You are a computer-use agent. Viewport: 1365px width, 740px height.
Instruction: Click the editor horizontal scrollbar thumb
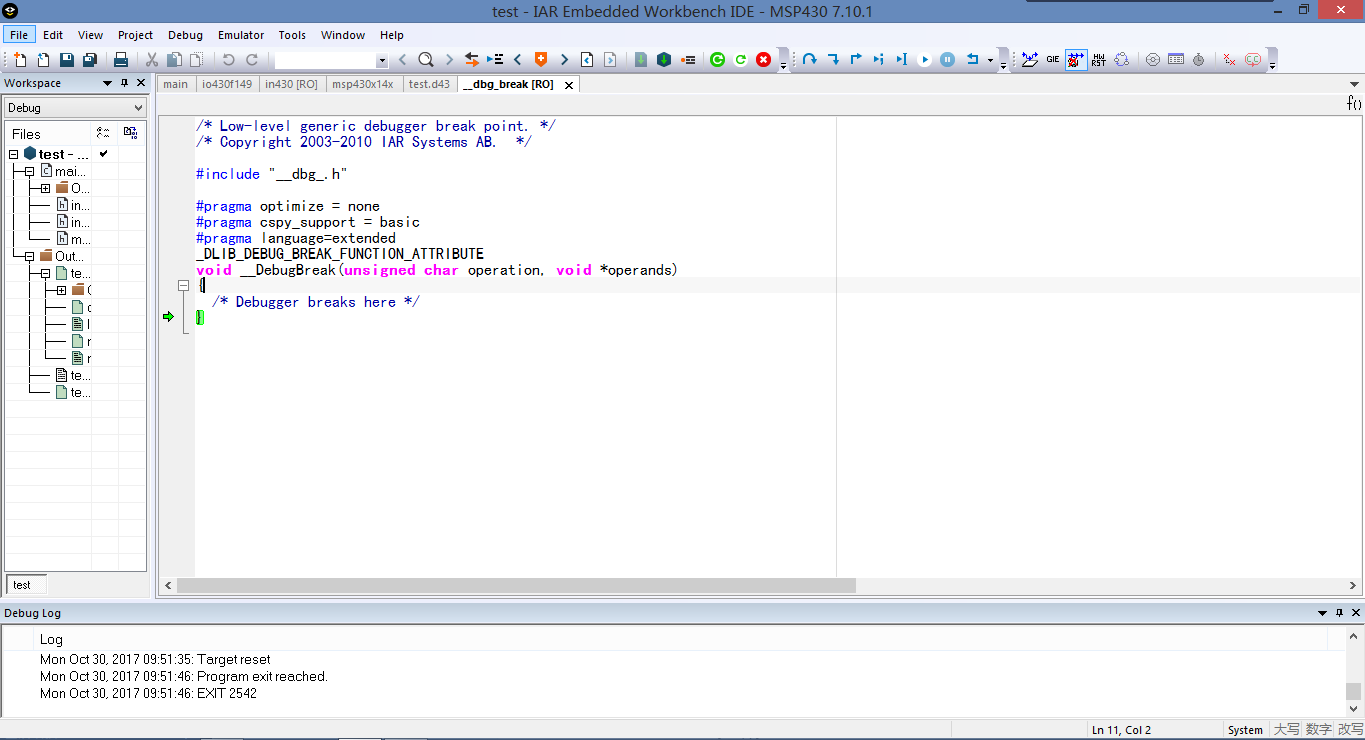[x=516, y=585]
